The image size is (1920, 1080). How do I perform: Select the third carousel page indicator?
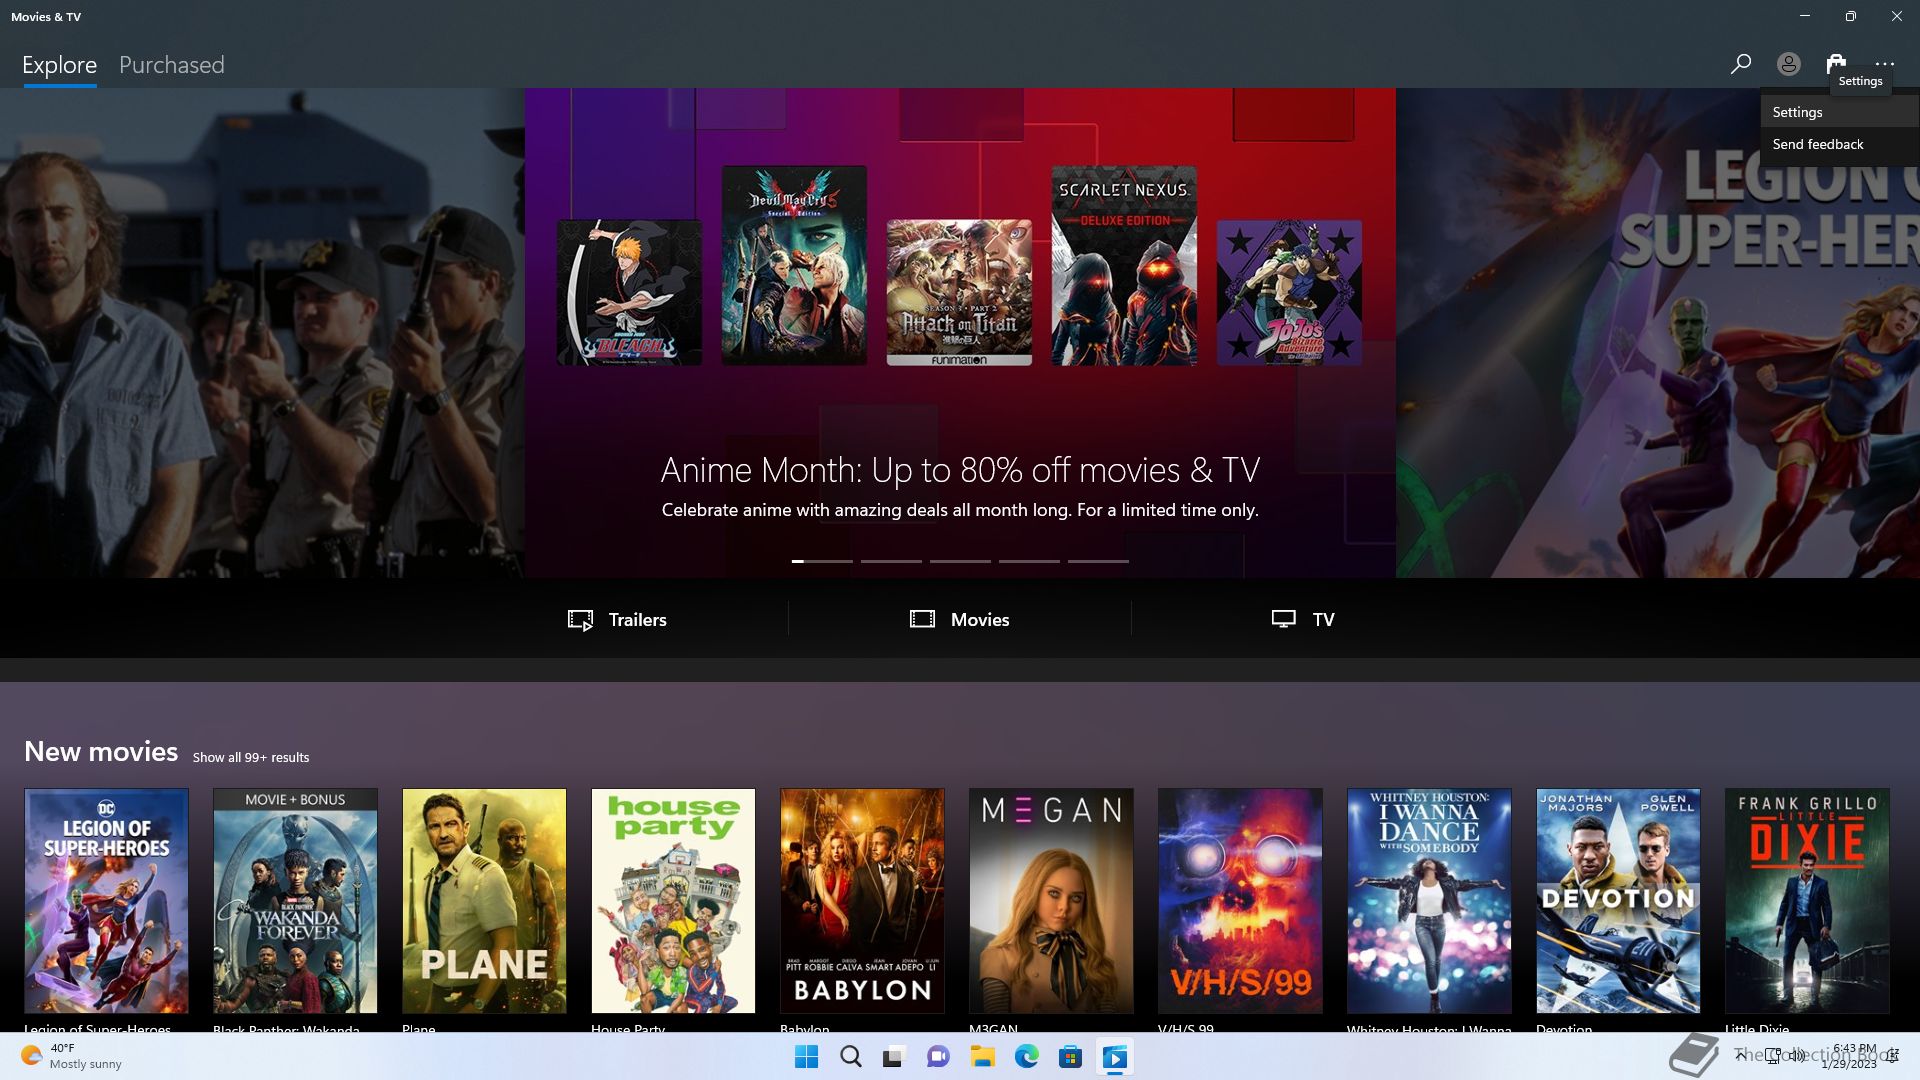(x=960, y=561)
